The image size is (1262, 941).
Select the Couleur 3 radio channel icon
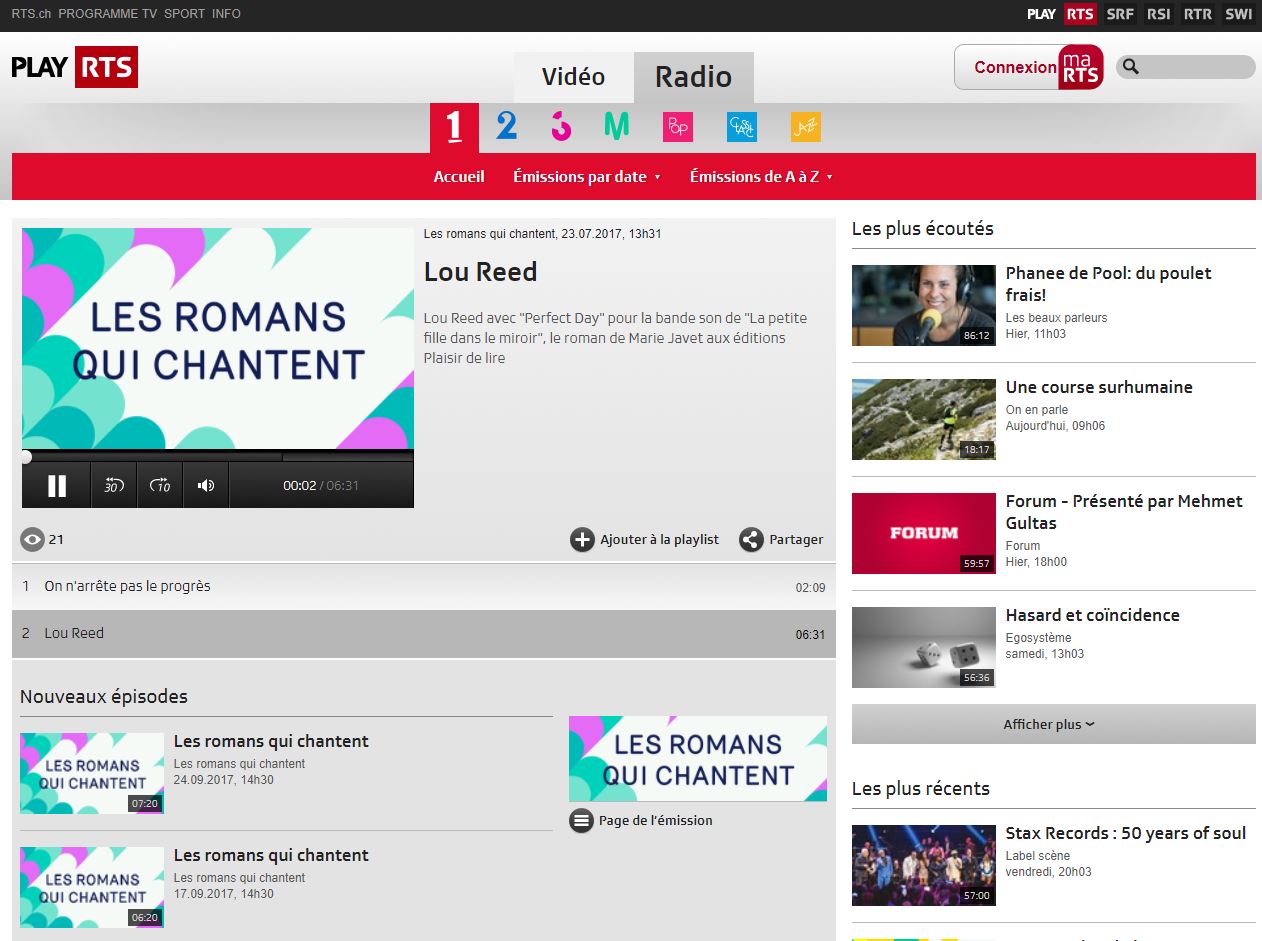[x=561, y=126]
